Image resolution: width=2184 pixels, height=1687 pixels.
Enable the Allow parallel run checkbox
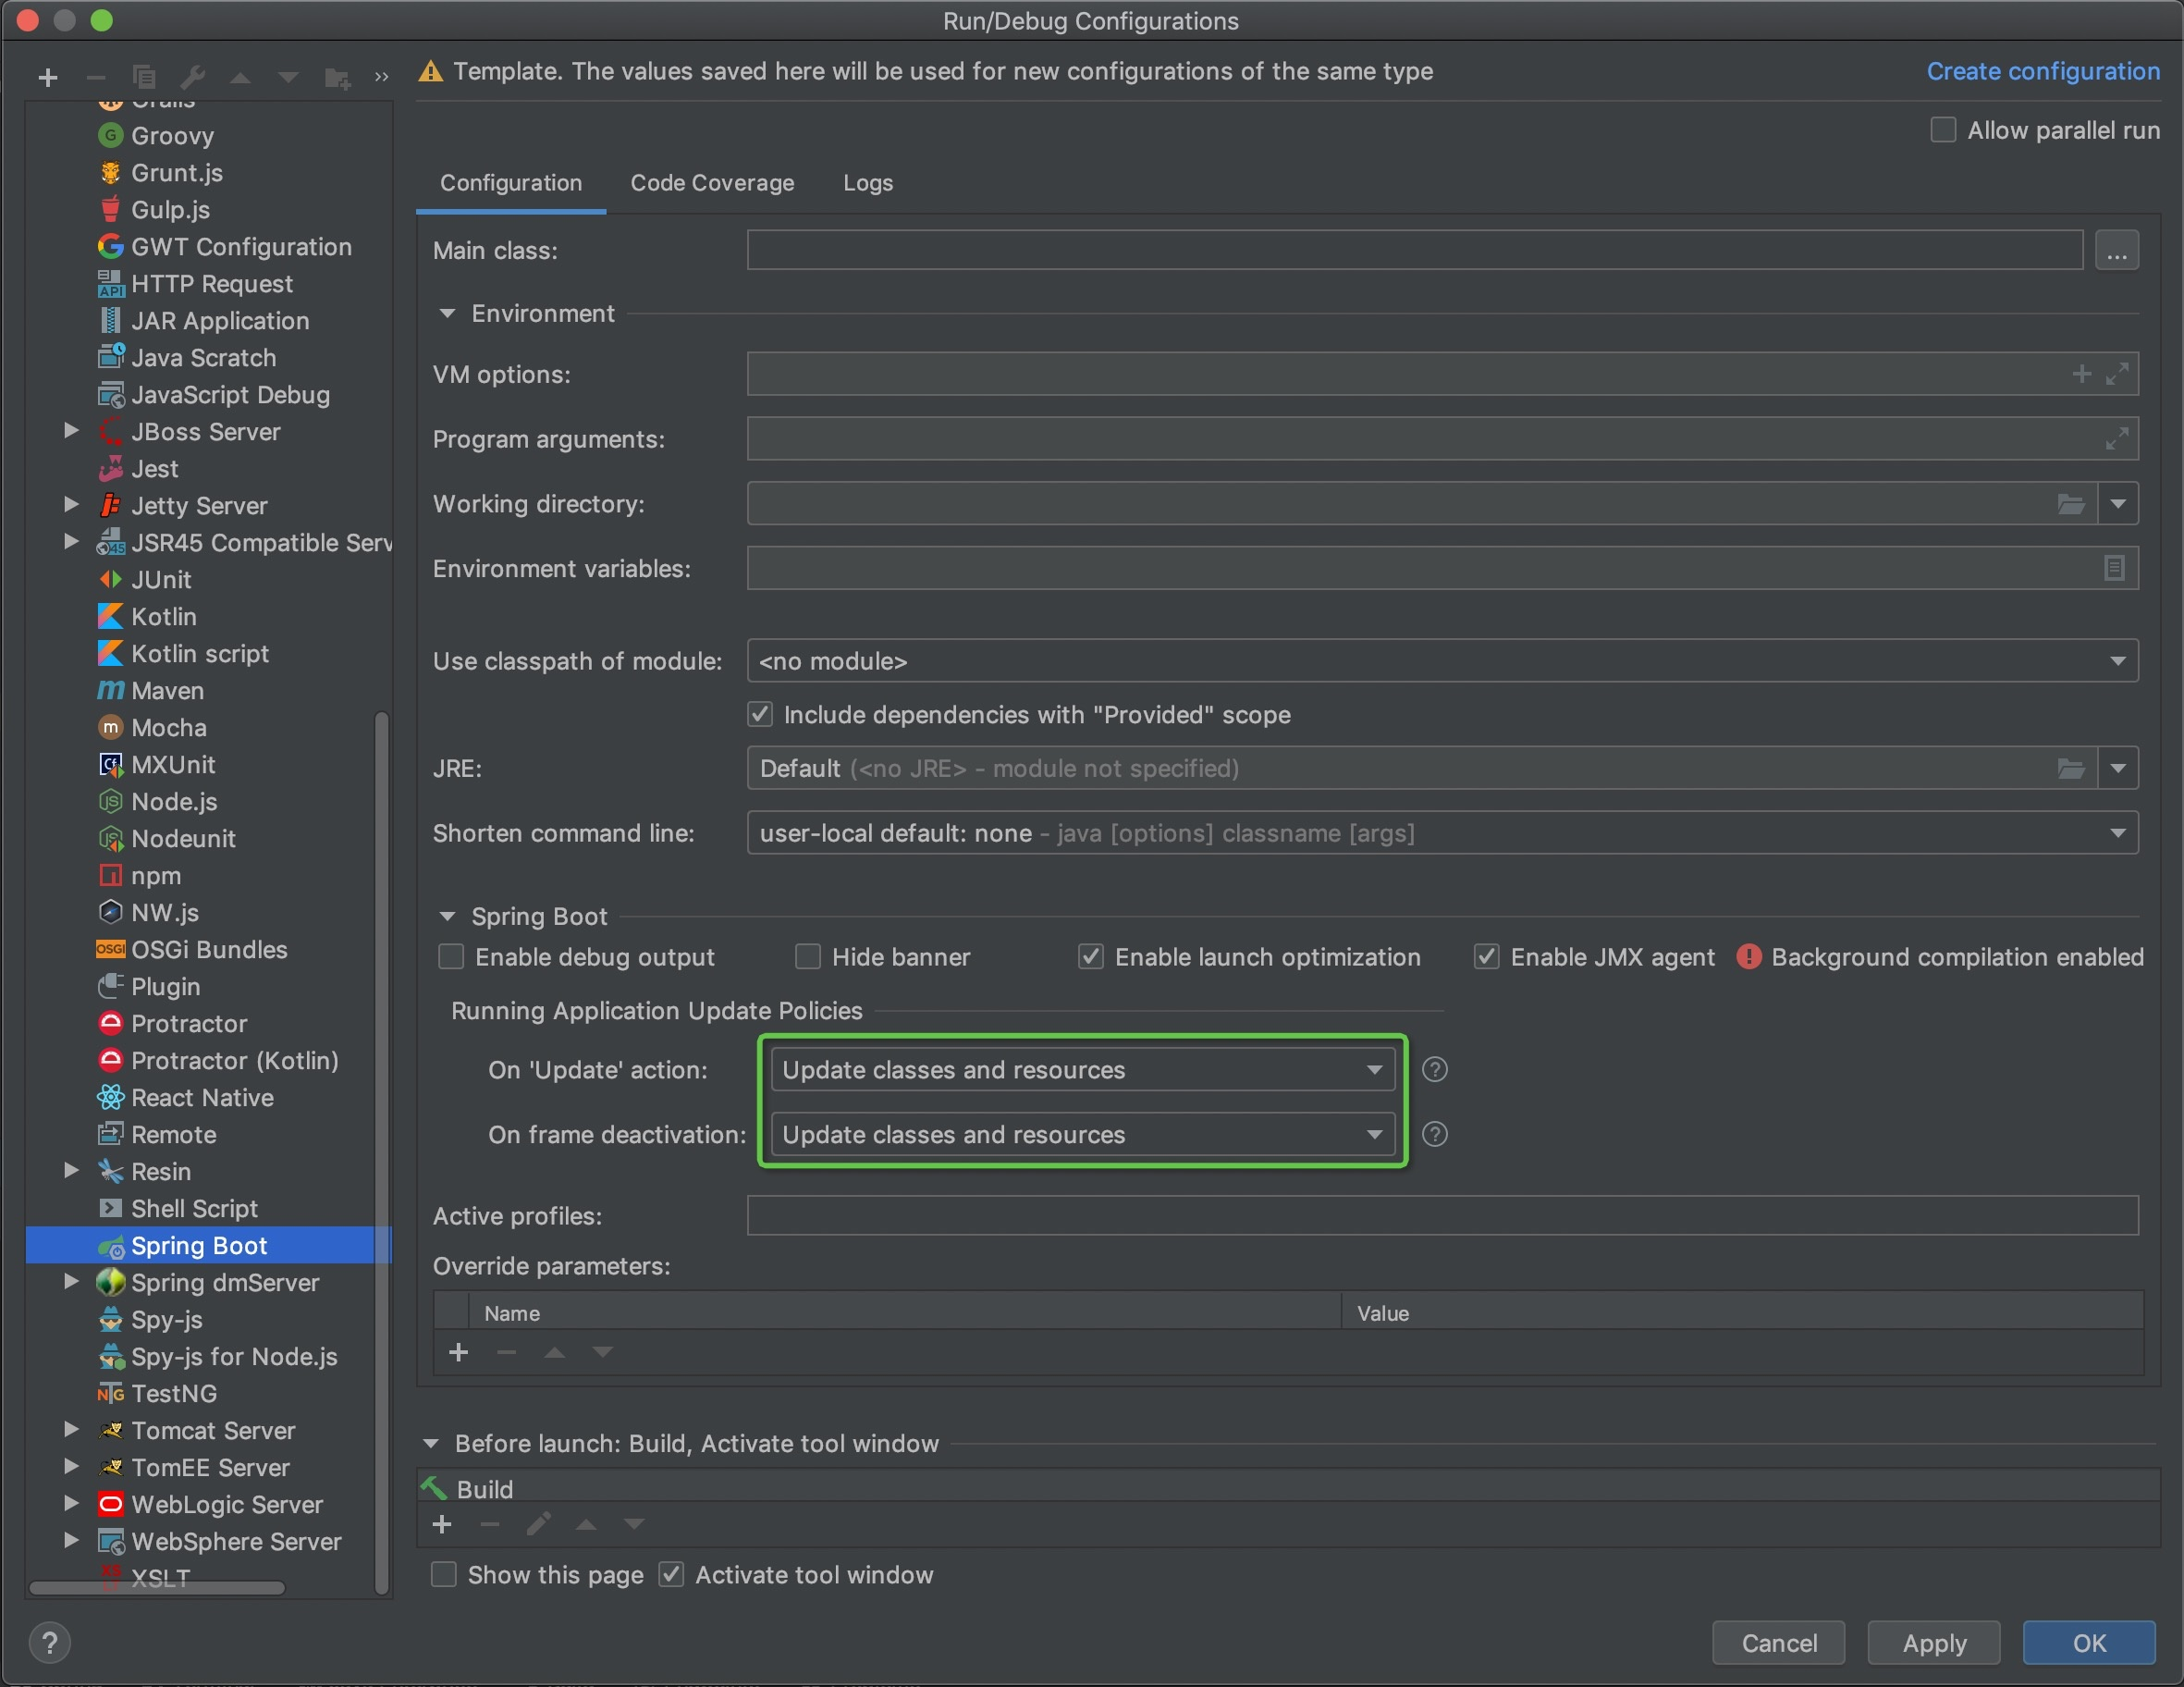click(1942, 131)
